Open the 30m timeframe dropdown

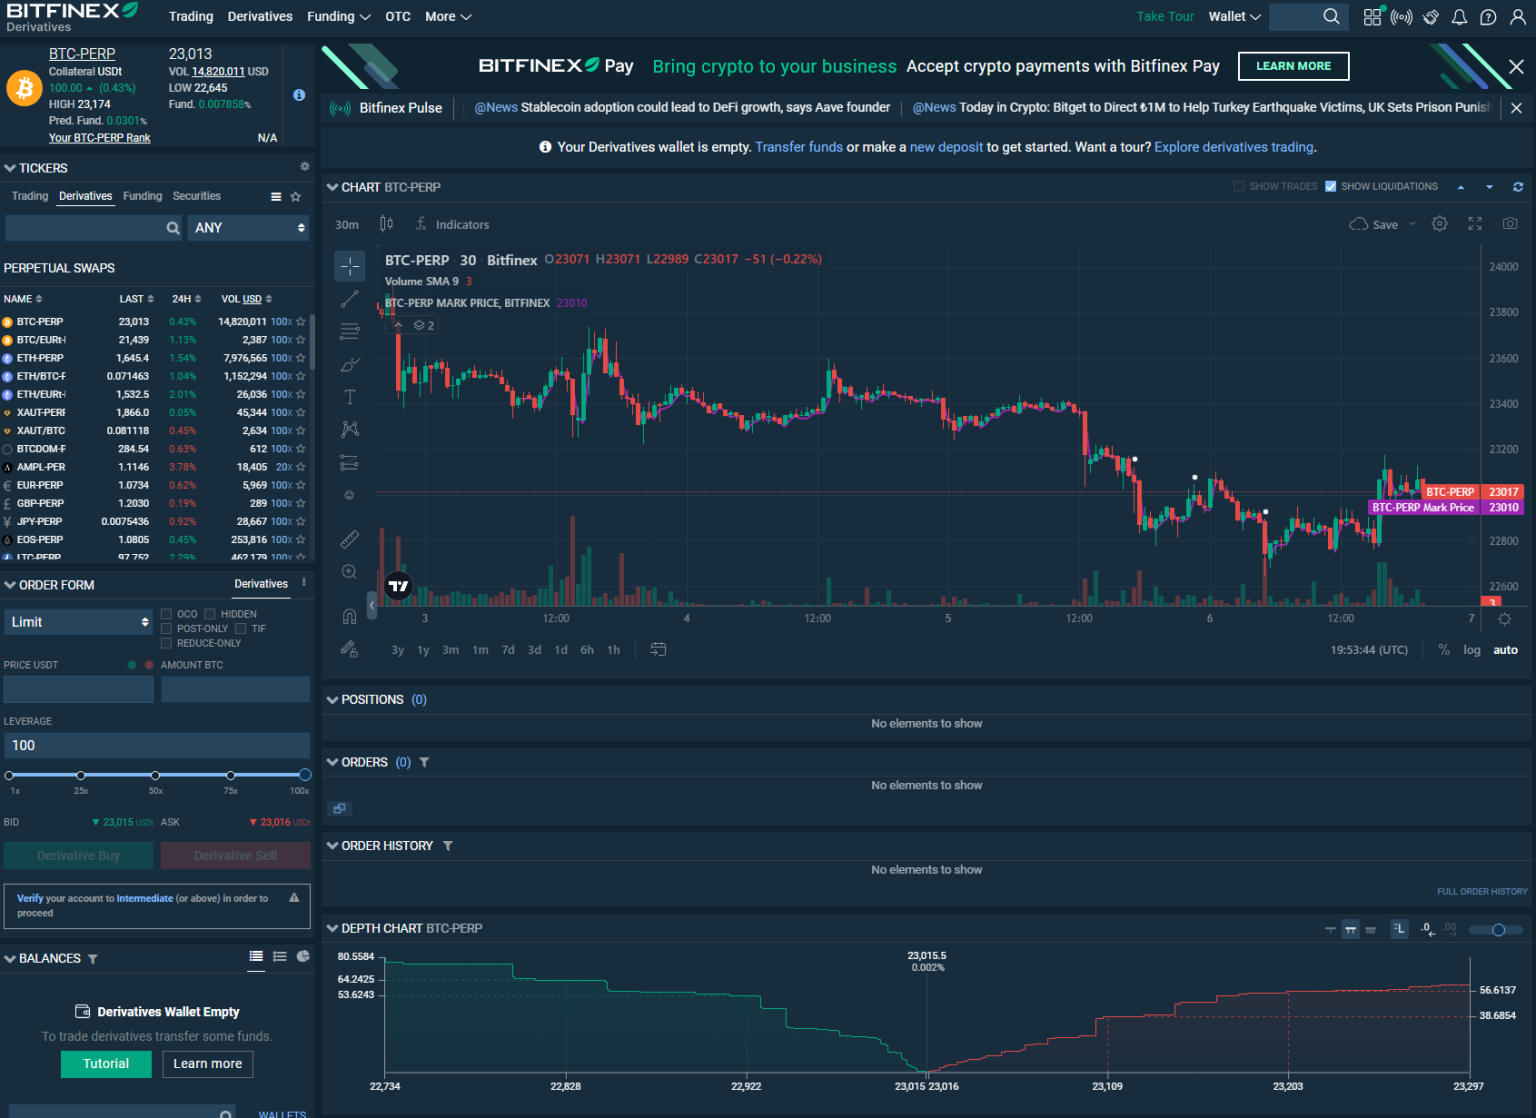point(347,224)
